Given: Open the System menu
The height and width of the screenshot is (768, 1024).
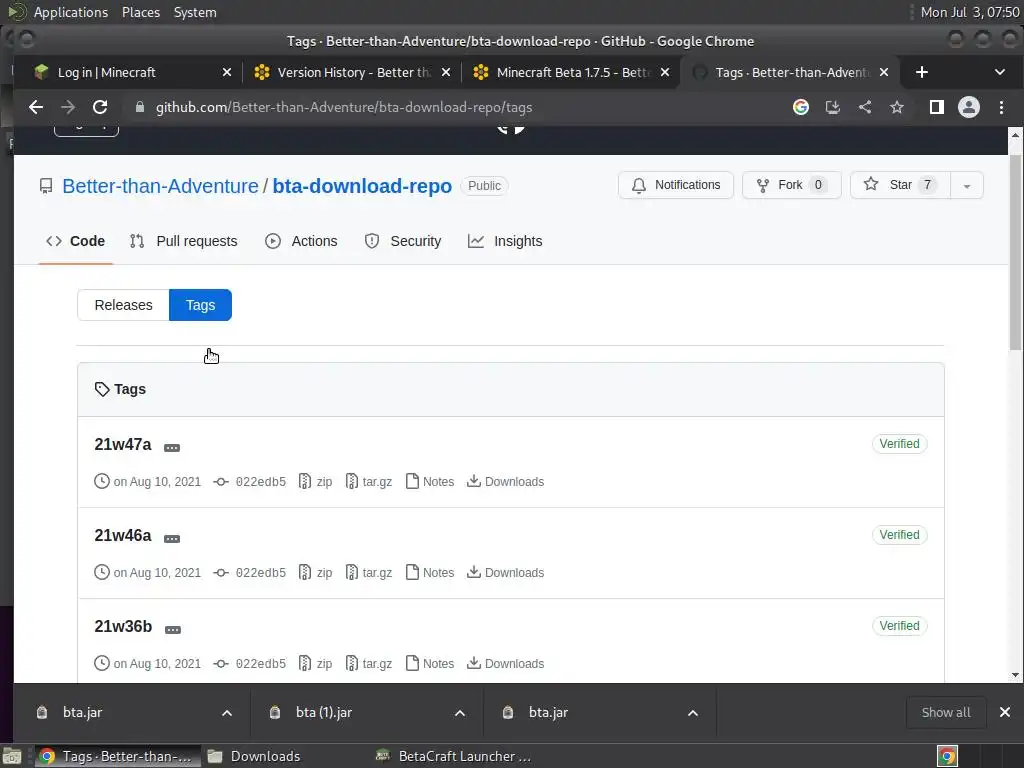Looking at the screenshot, I should [x=195, y=12].
